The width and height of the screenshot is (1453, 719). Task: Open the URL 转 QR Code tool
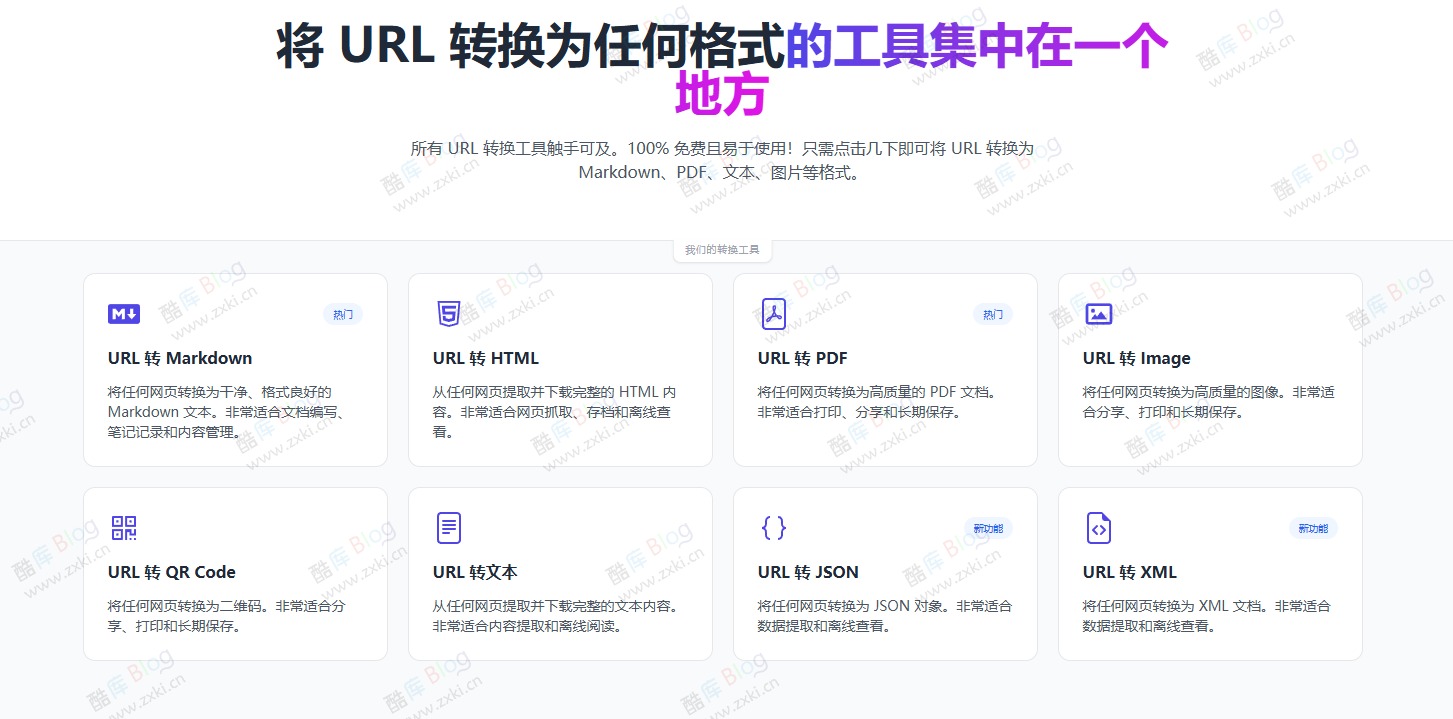pyautogui.click(x=171, y=572)
